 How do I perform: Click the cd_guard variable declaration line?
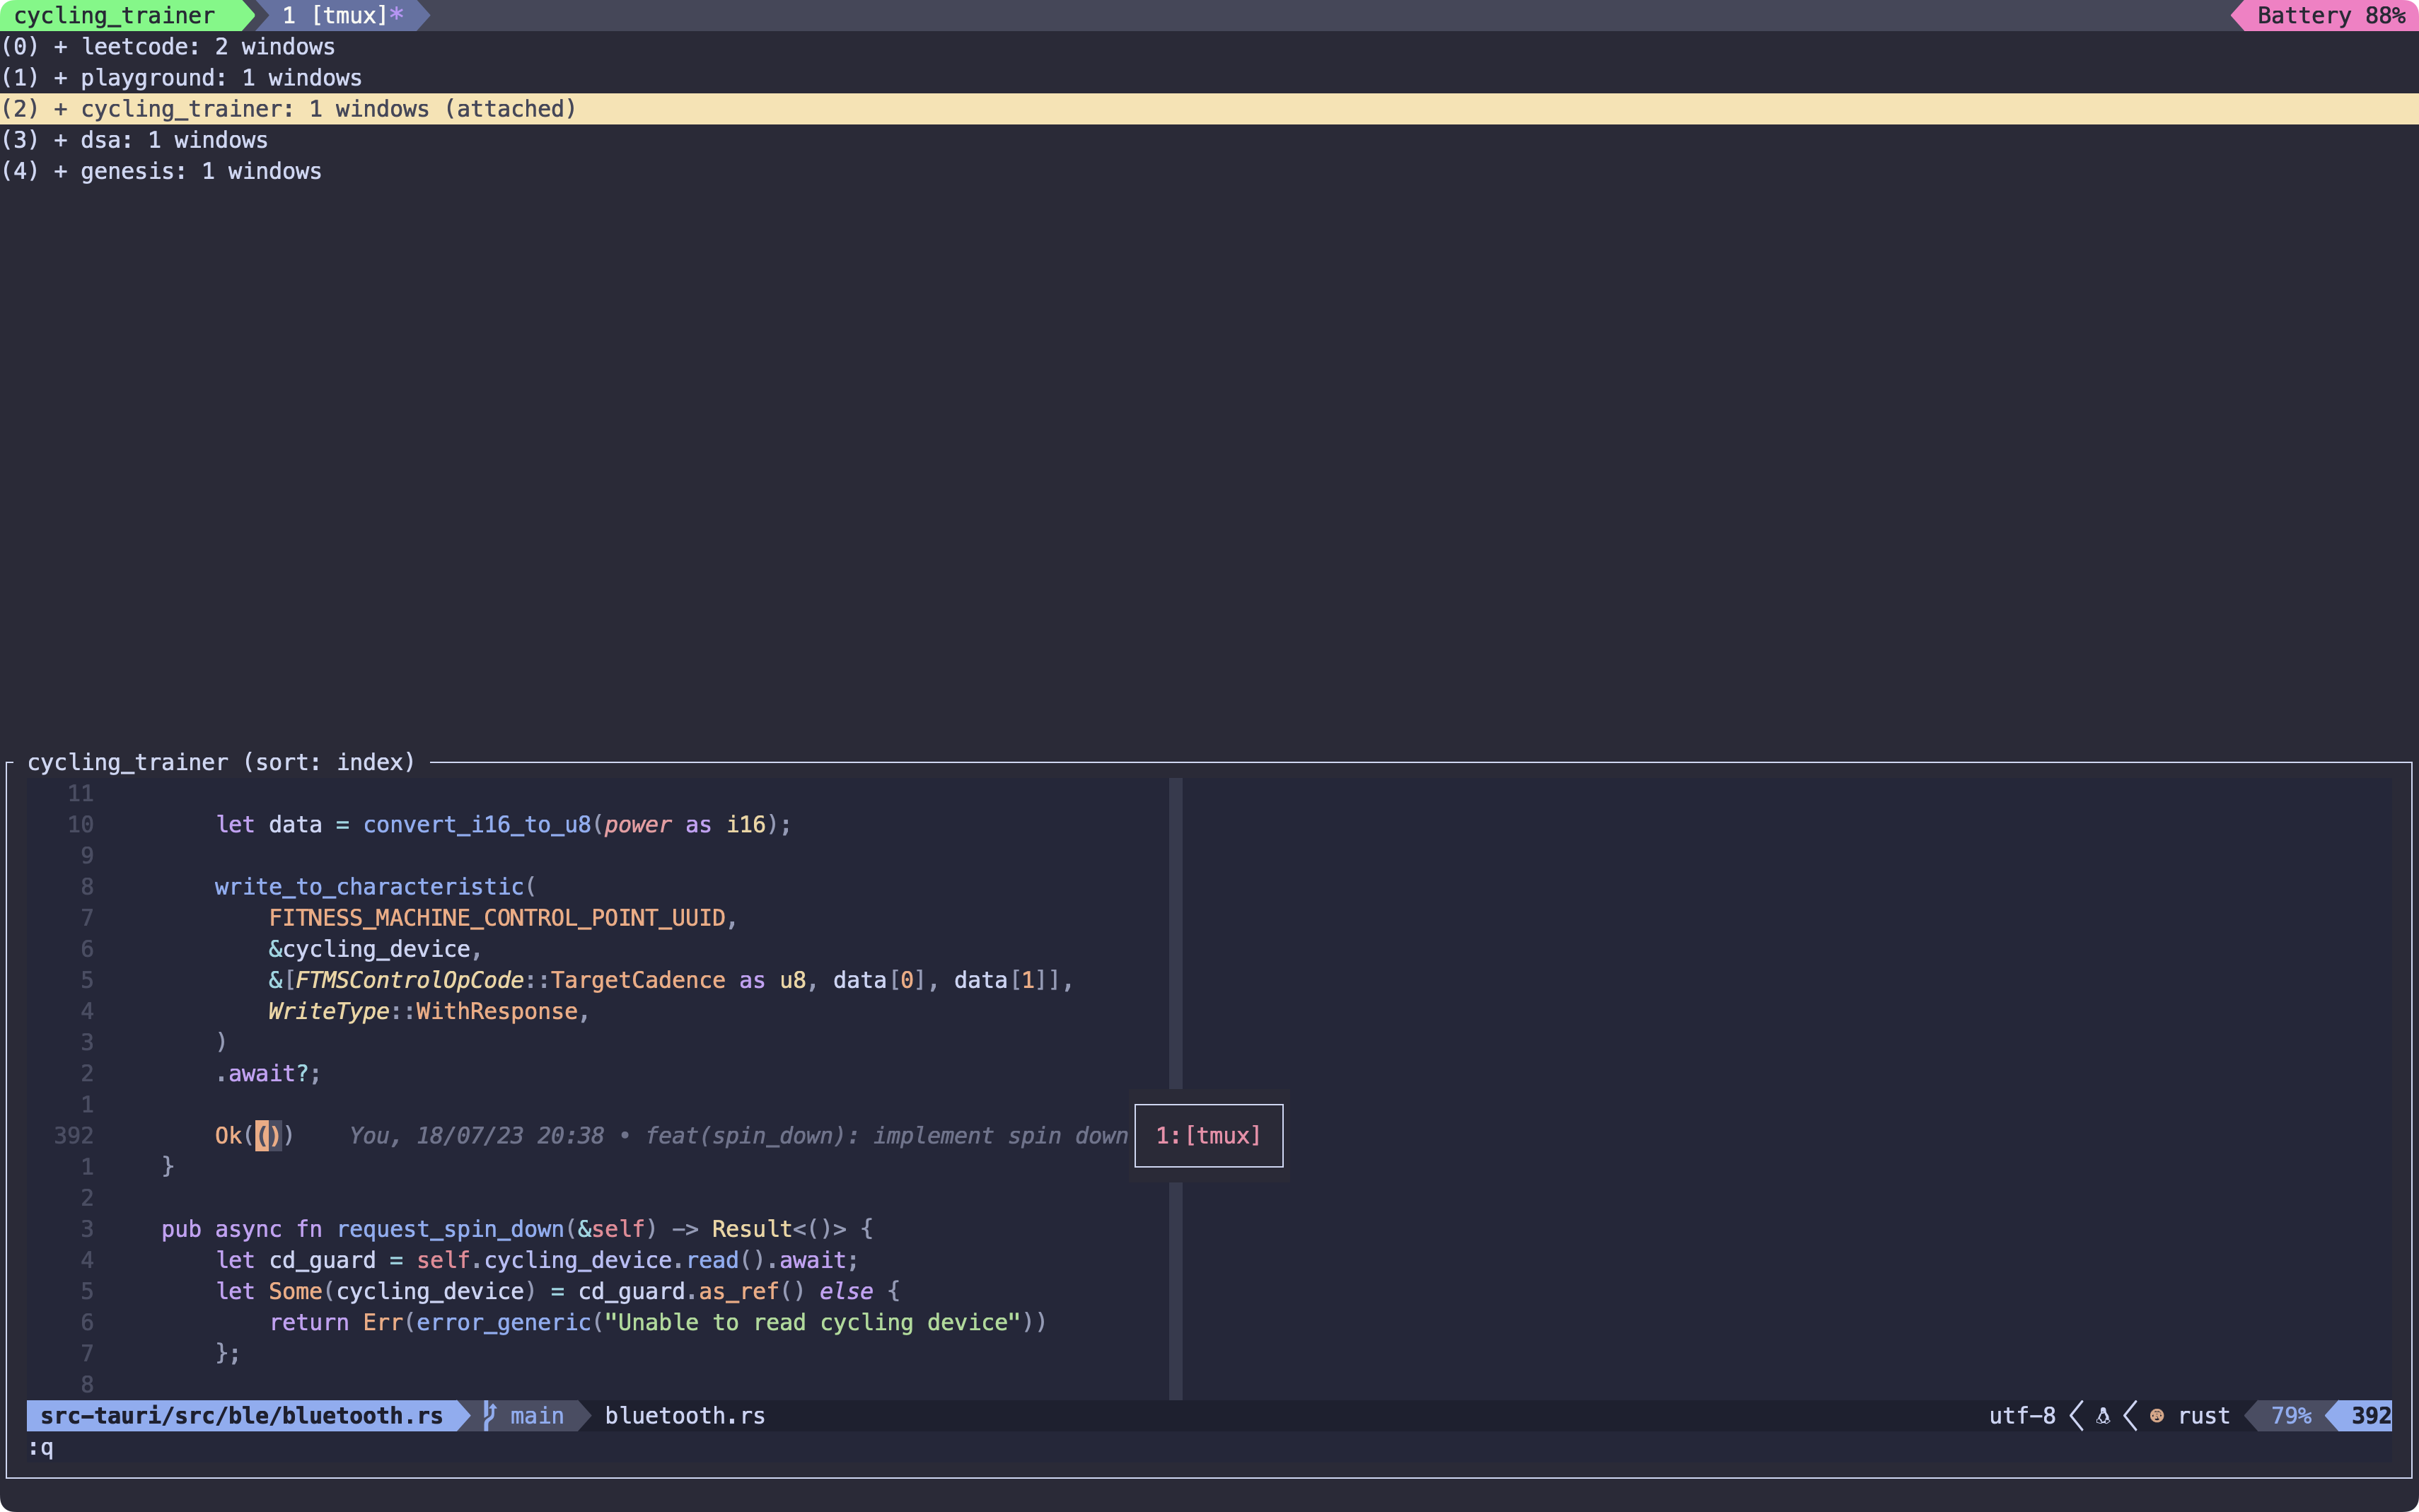[x=537, y=1259]
